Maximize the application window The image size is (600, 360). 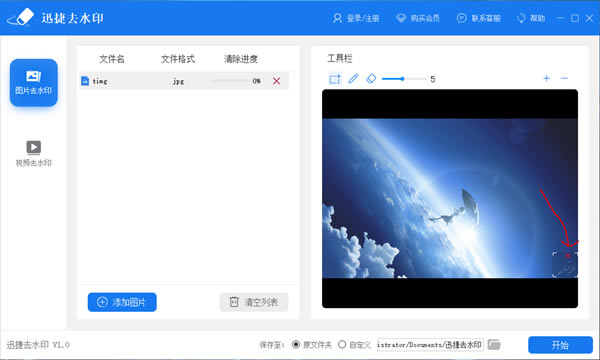click(x=575, y=18)
